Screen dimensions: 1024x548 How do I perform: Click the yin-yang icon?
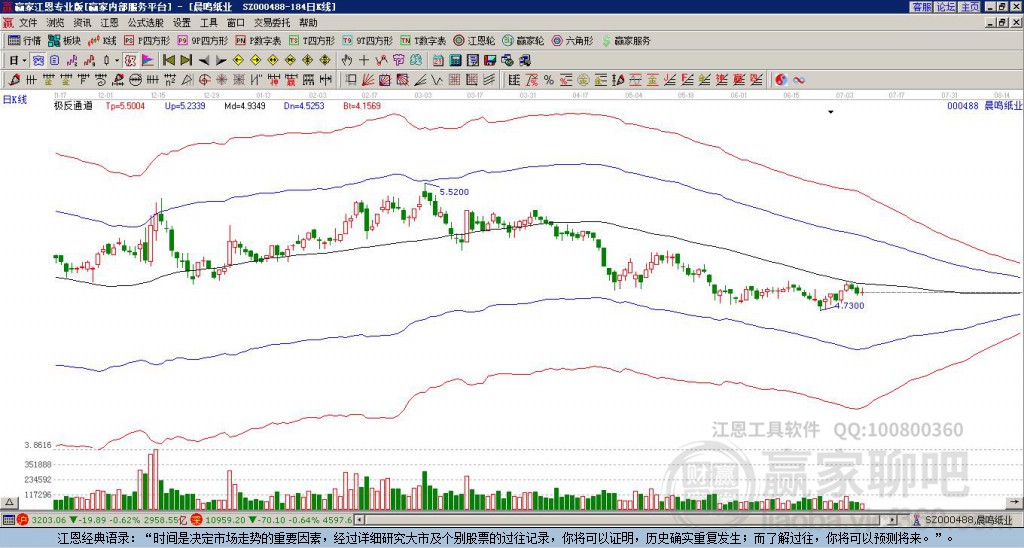pyautogui.click(x=781, y=80)
